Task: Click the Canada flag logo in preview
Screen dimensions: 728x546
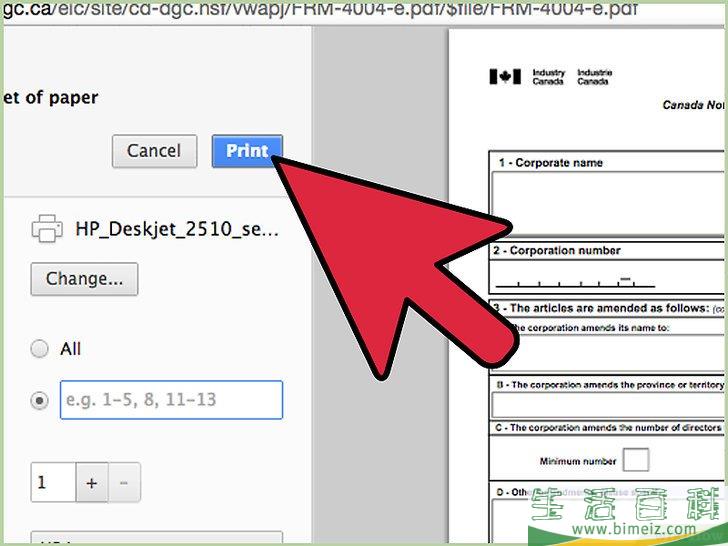Action: pyautogui.click(x=505, y=77)
